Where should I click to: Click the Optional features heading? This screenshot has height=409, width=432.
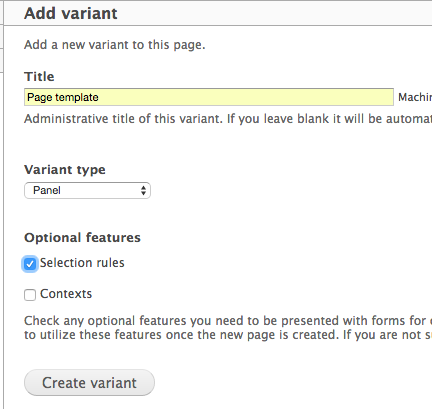click(x=82, y=238)
